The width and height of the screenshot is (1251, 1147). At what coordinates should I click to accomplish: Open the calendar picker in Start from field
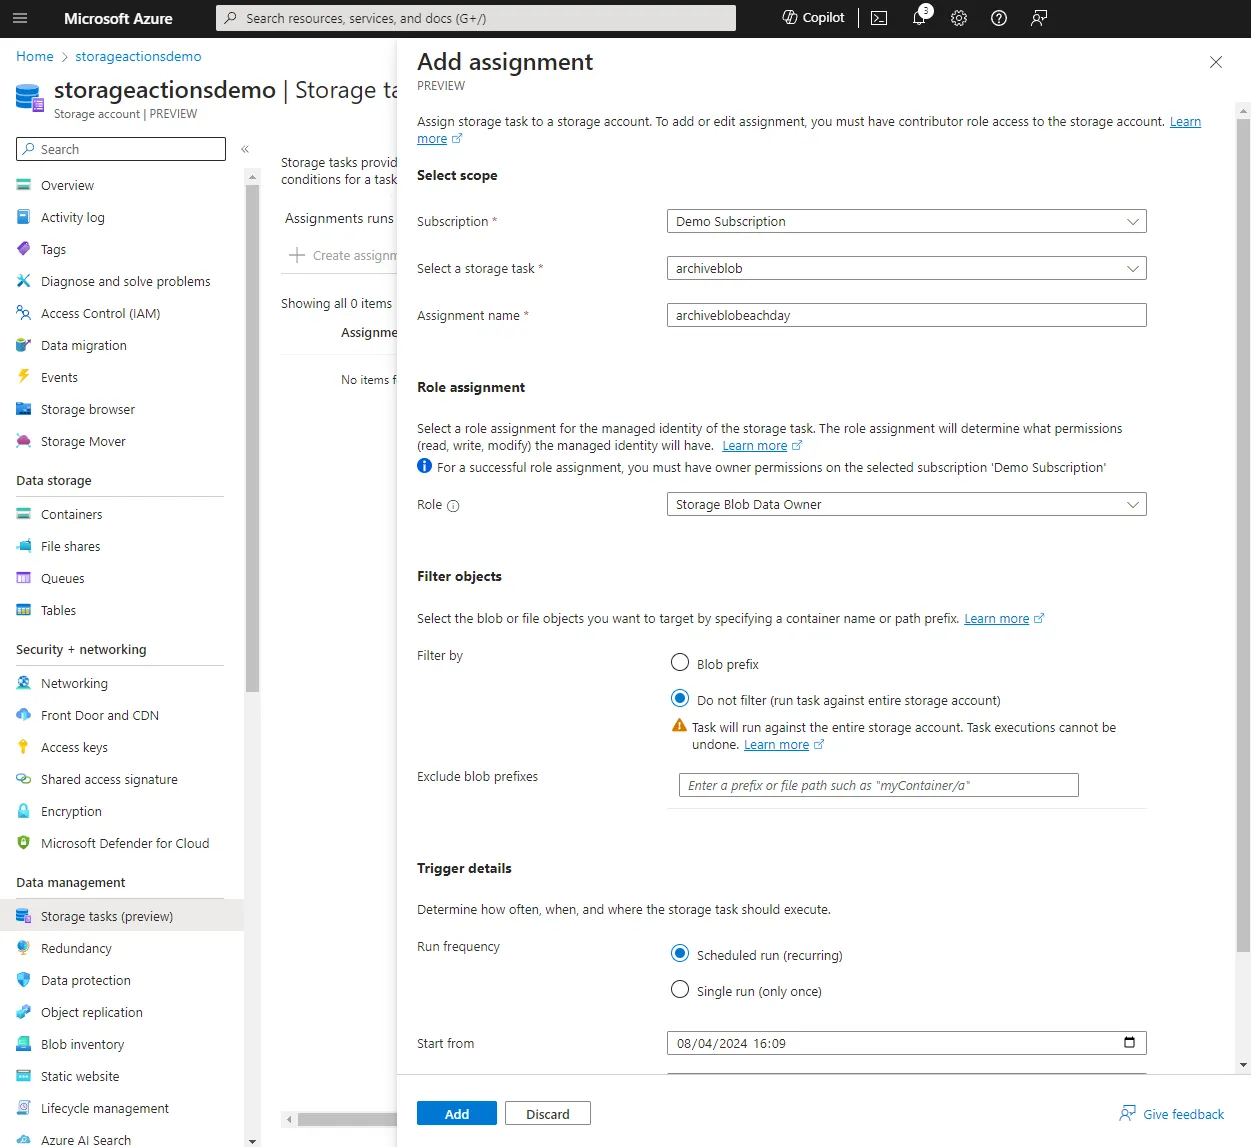click(x=1129, y=1043)
